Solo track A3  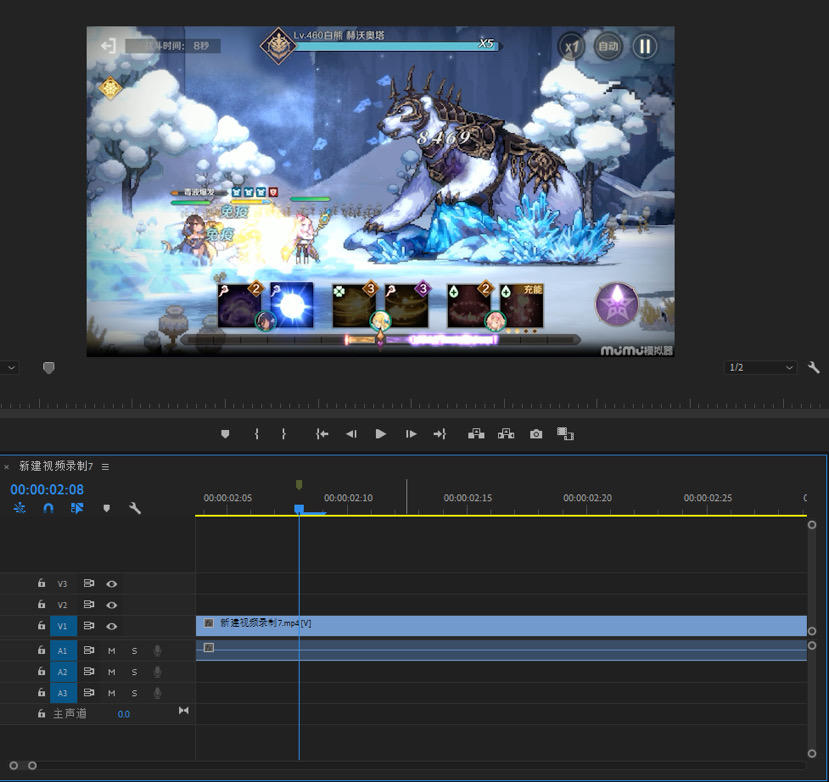(x=134, y=693)
